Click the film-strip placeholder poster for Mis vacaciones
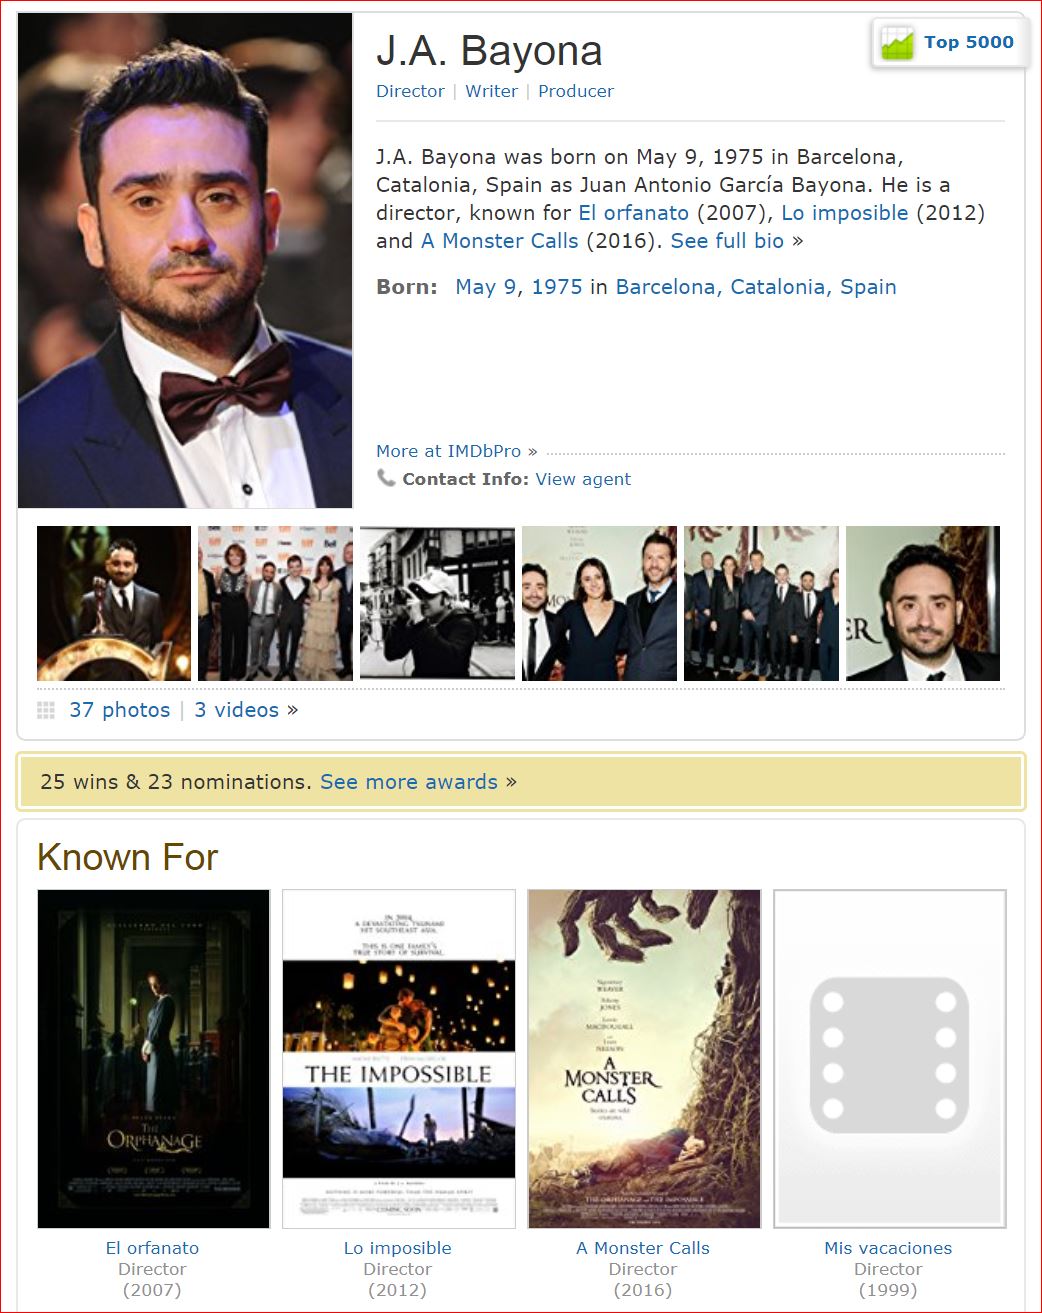Screen dimensions: 1042x1313 pyautogui.click(x=889, y=1058)
